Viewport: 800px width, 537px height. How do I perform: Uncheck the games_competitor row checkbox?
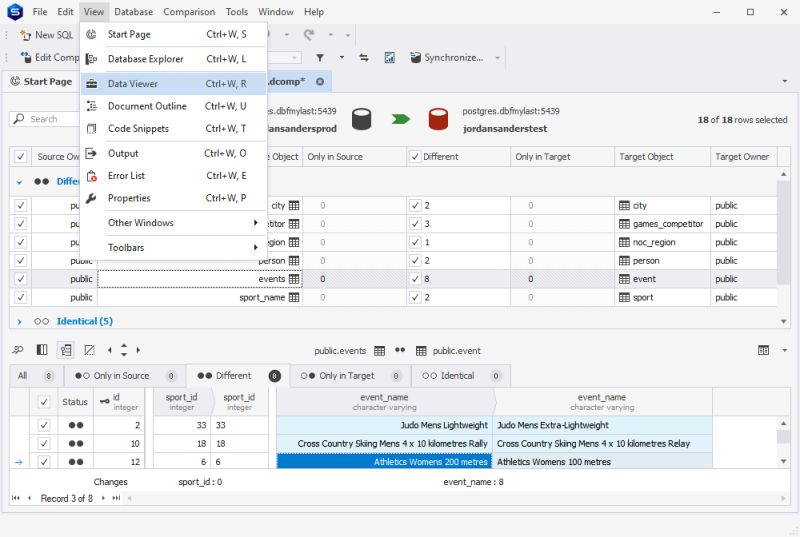pos(20,224)
